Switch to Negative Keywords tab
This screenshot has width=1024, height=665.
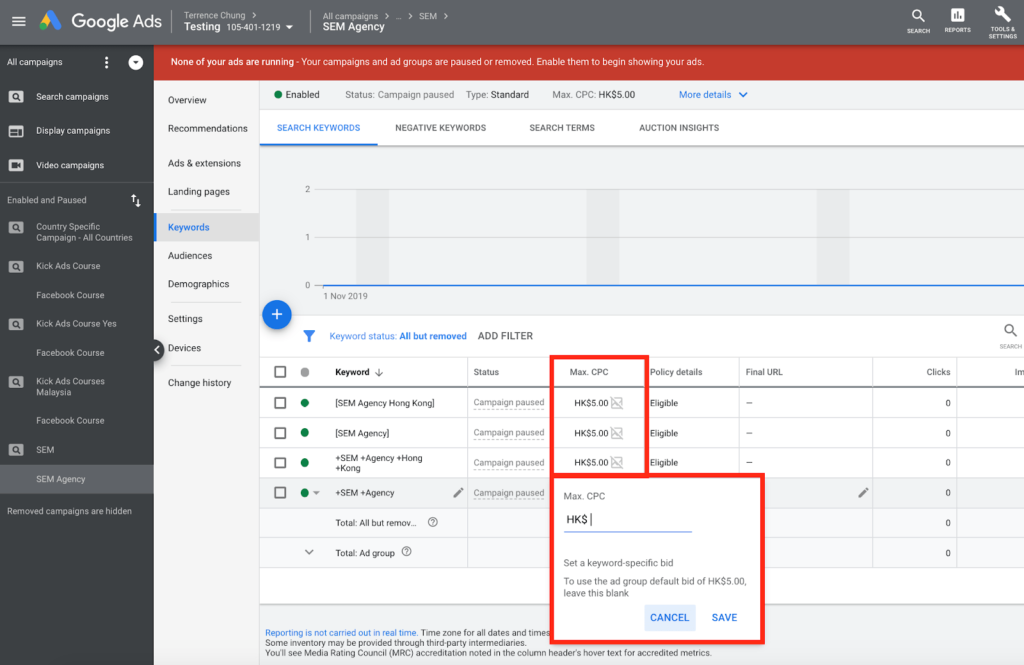point(440,128)
